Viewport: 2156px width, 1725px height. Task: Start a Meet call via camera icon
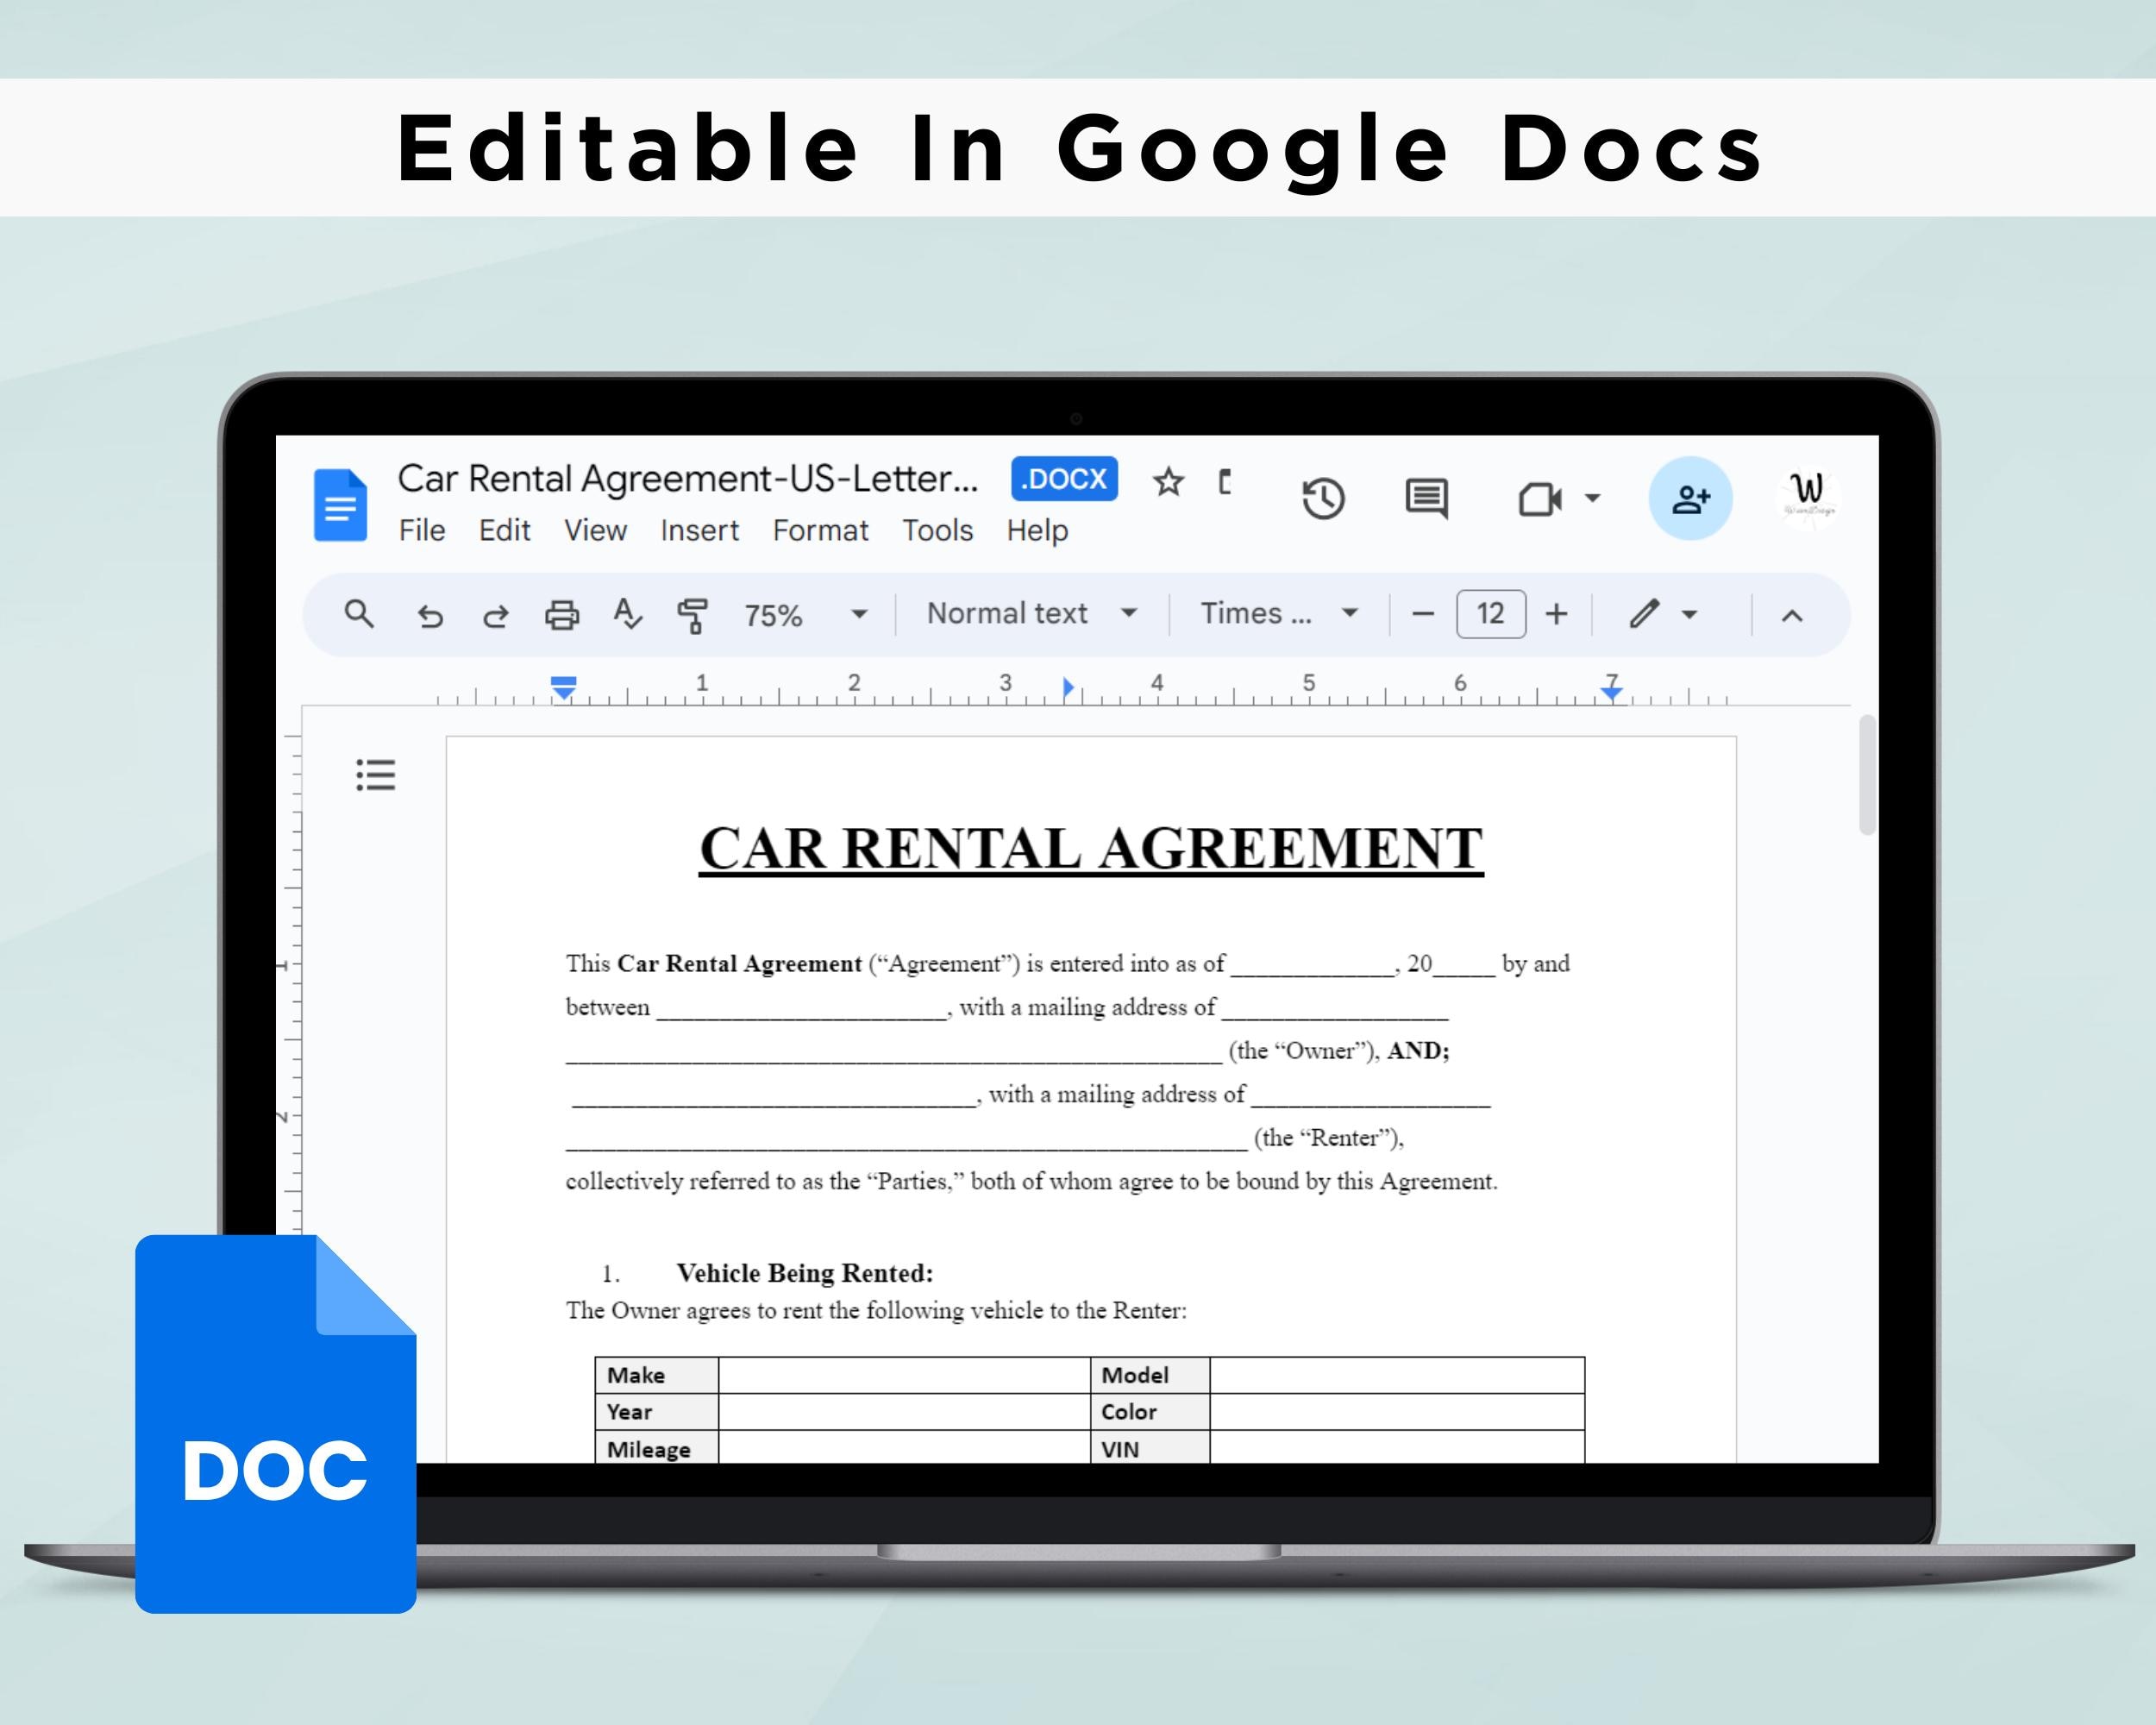point(1539,497)
